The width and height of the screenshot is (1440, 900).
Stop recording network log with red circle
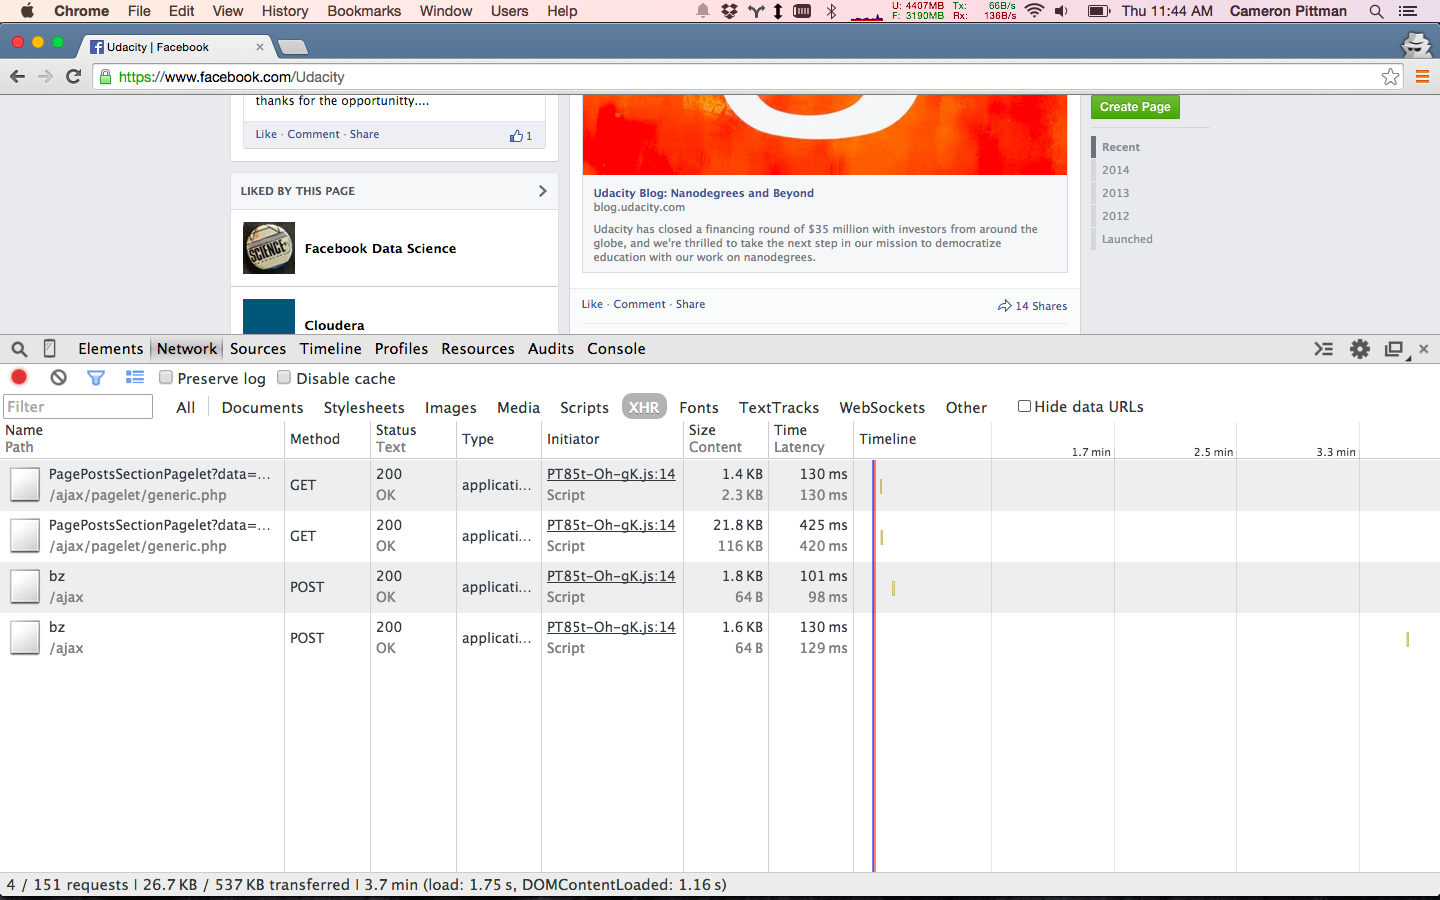tap(19, 377)
